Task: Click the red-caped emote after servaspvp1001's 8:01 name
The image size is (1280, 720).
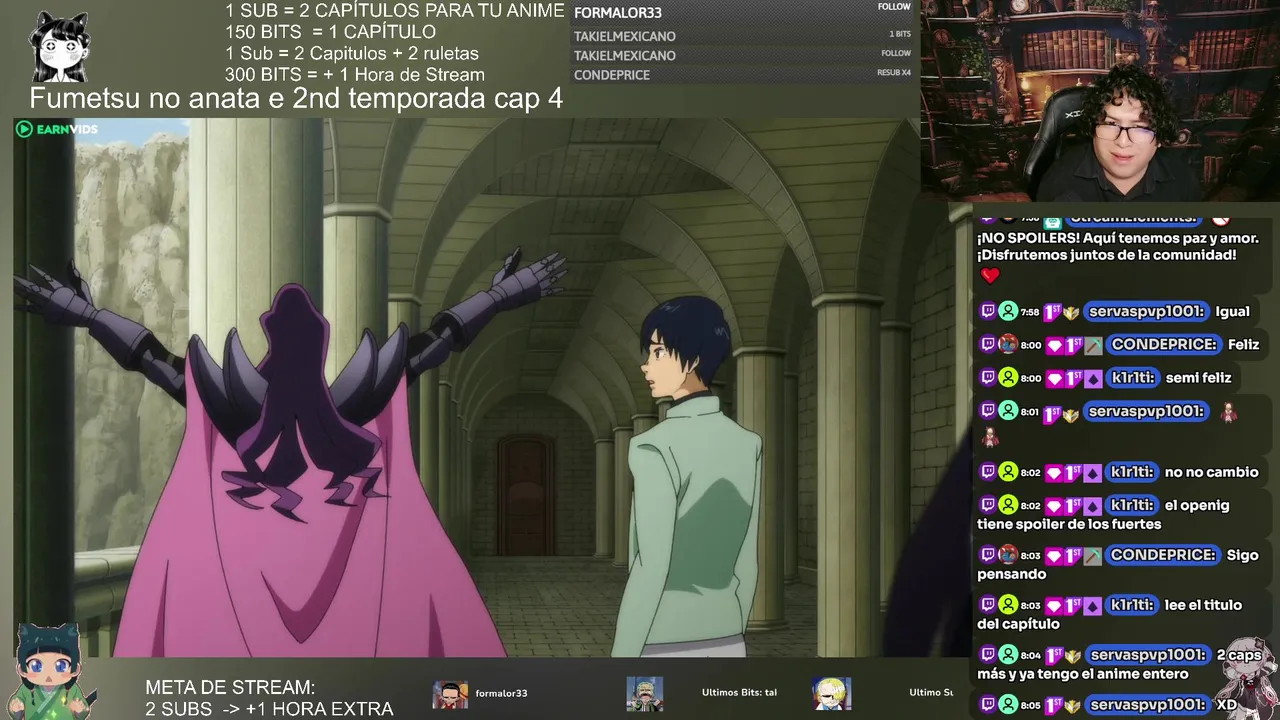Action: pyautogui.click(x=1230, y=412)
